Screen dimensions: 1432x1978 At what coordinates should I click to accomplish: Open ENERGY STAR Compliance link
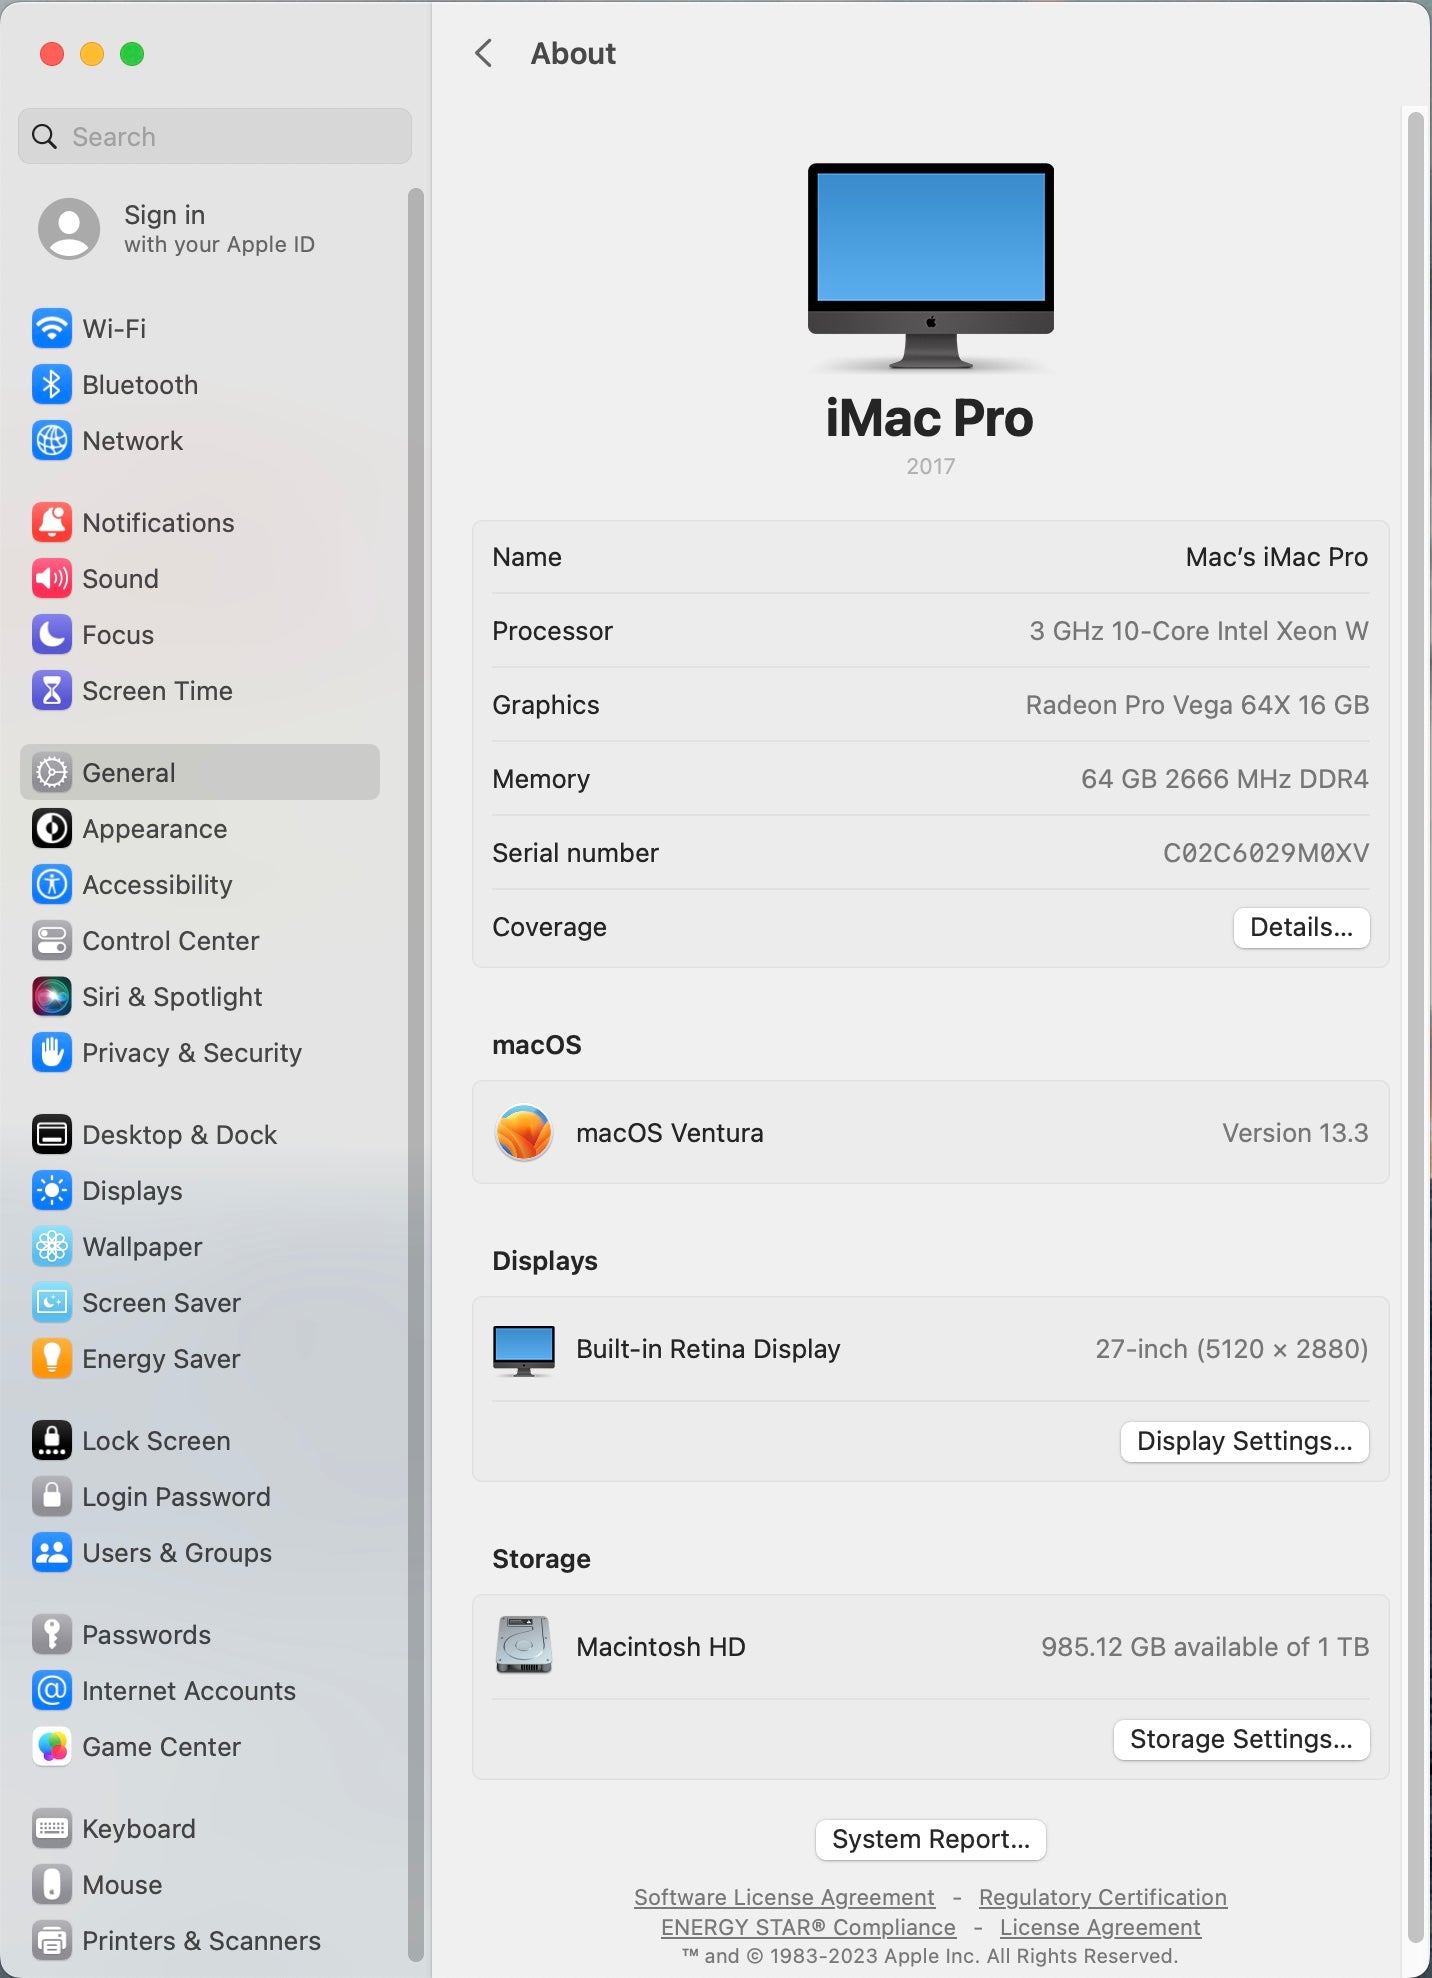(x=808, y=1927)
